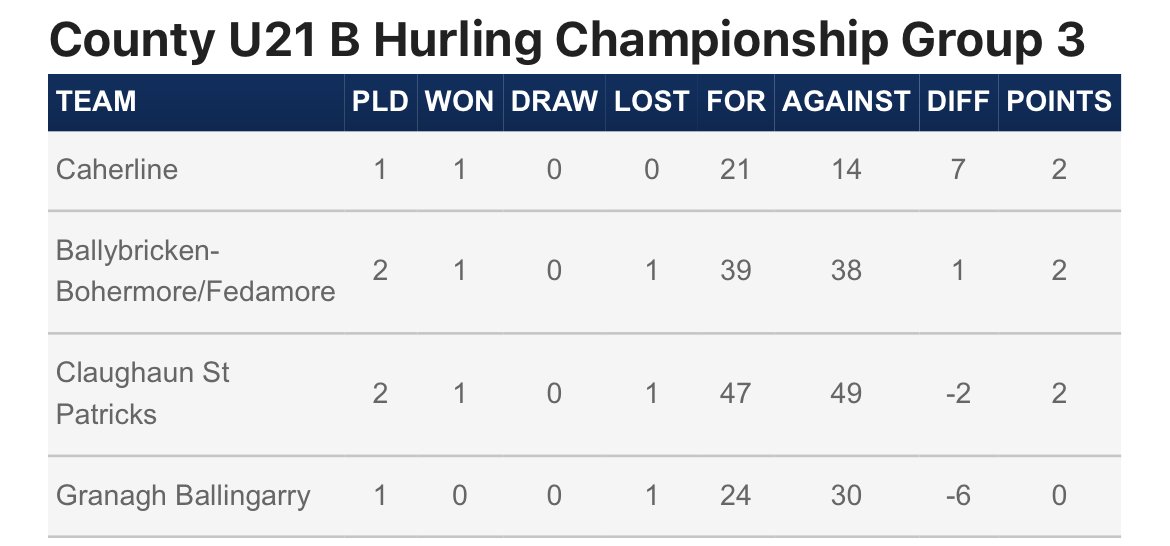Select the WON column header
Screen dimensions: 1170x546
tap(459, 101)
